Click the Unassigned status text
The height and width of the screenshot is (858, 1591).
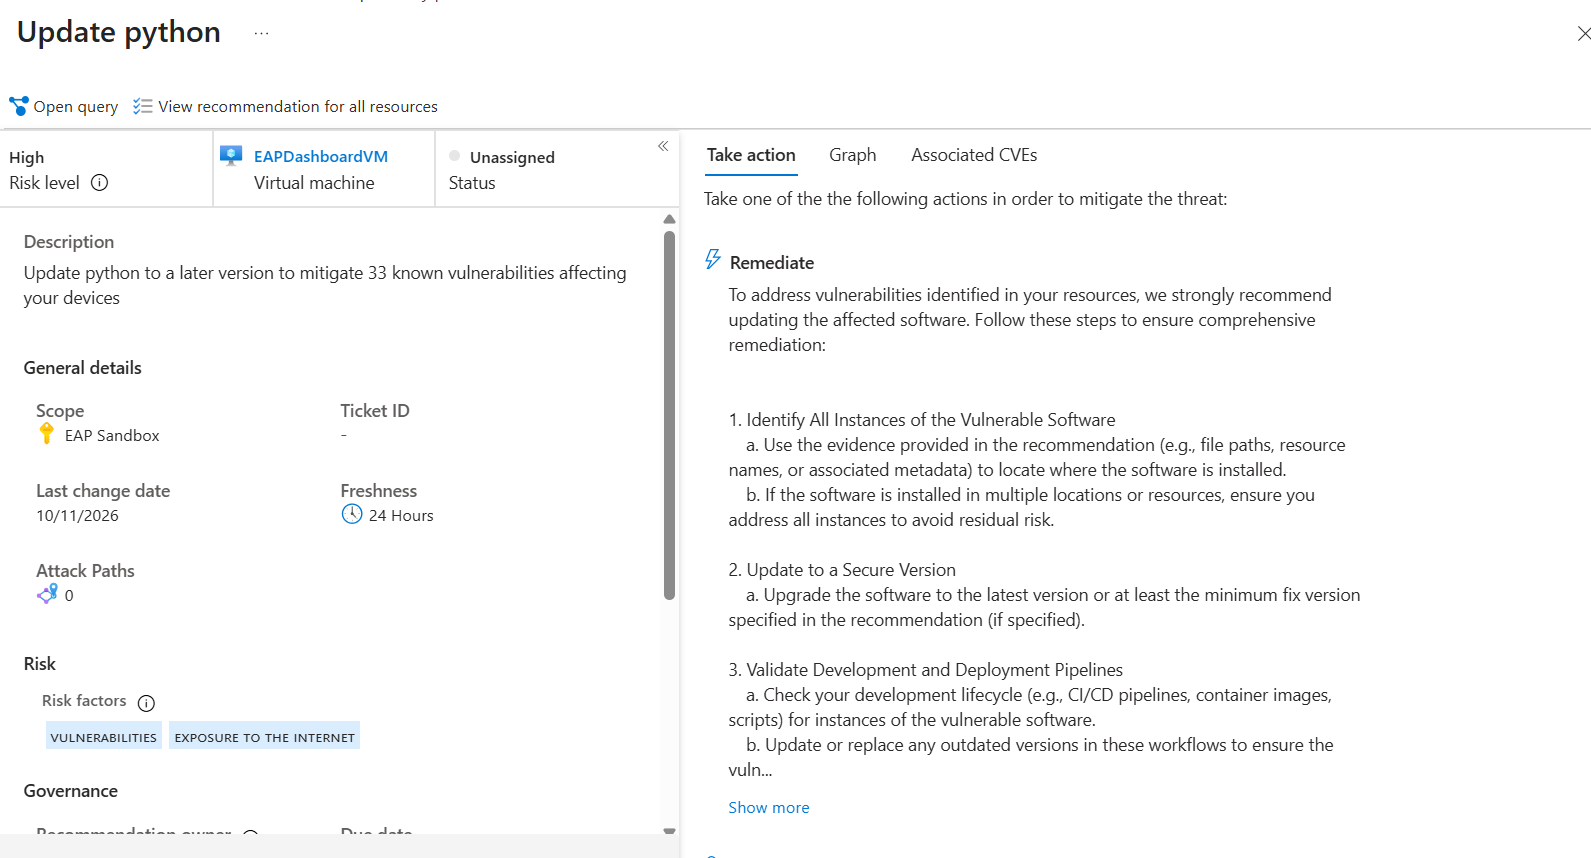(512, 158)
